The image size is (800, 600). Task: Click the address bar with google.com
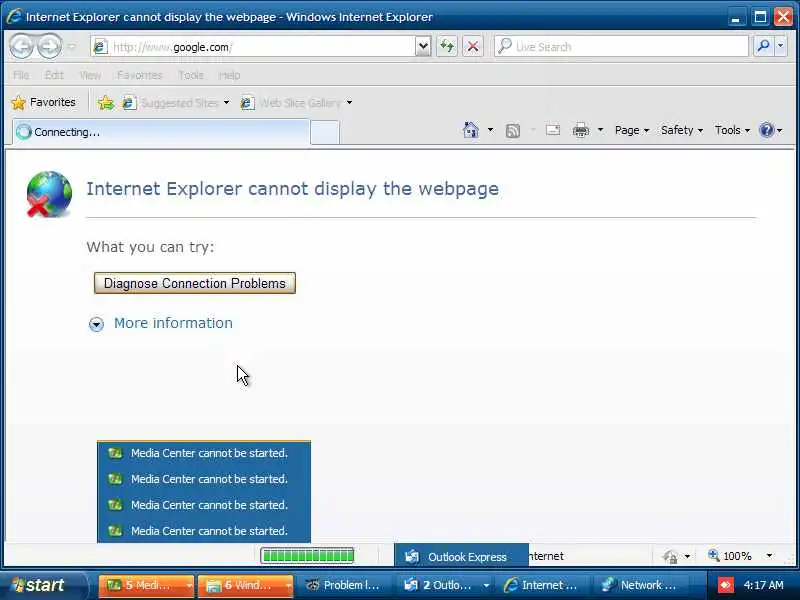pyautogui.click(x=253, y=47)
